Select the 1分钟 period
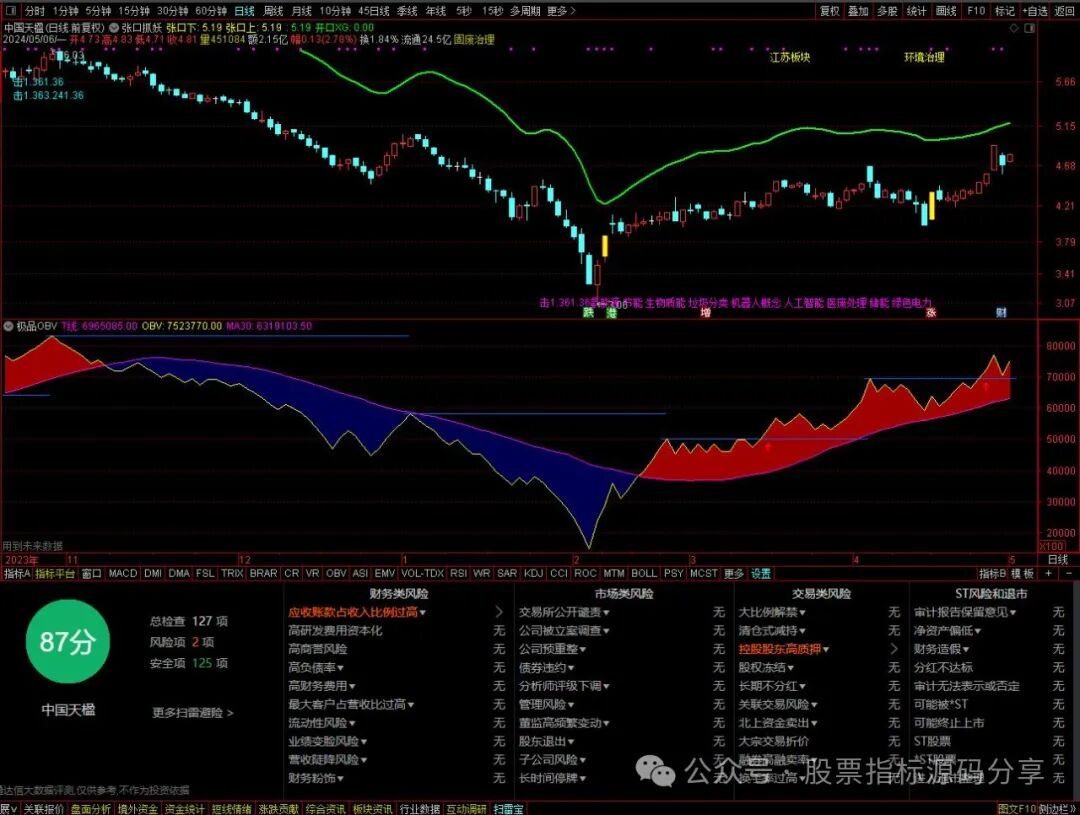Image resolution: width=1080 pixels, height=815 pixels. point(65,11)
